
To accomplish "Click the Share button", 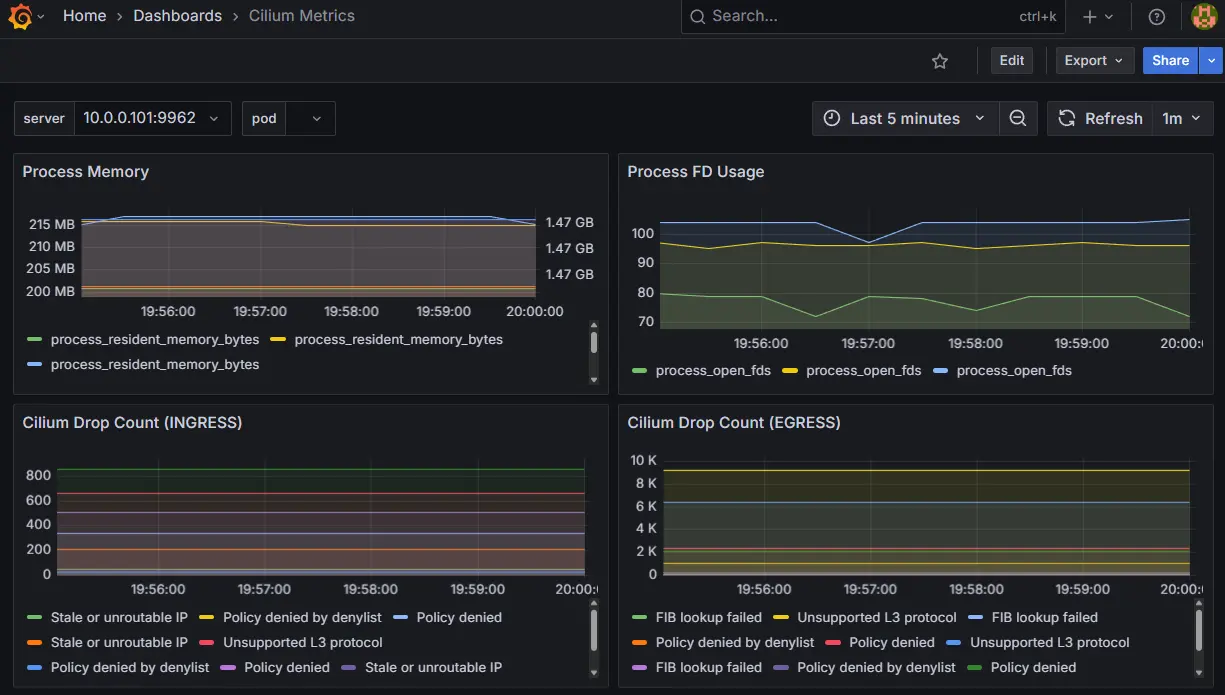I will [x=1170, y=61].
